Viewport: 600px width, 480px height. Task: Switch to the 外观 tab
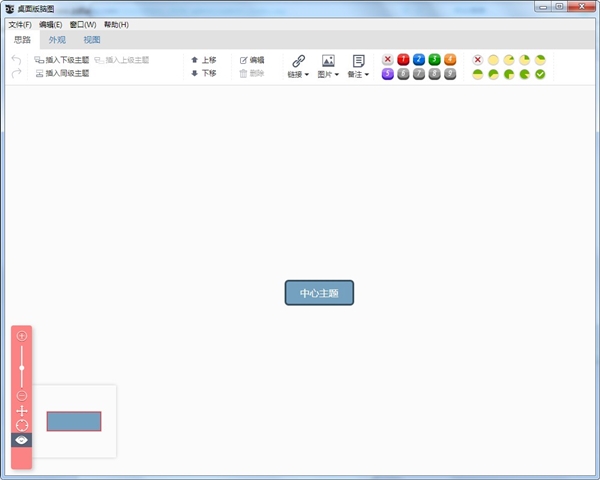point(57,40)
